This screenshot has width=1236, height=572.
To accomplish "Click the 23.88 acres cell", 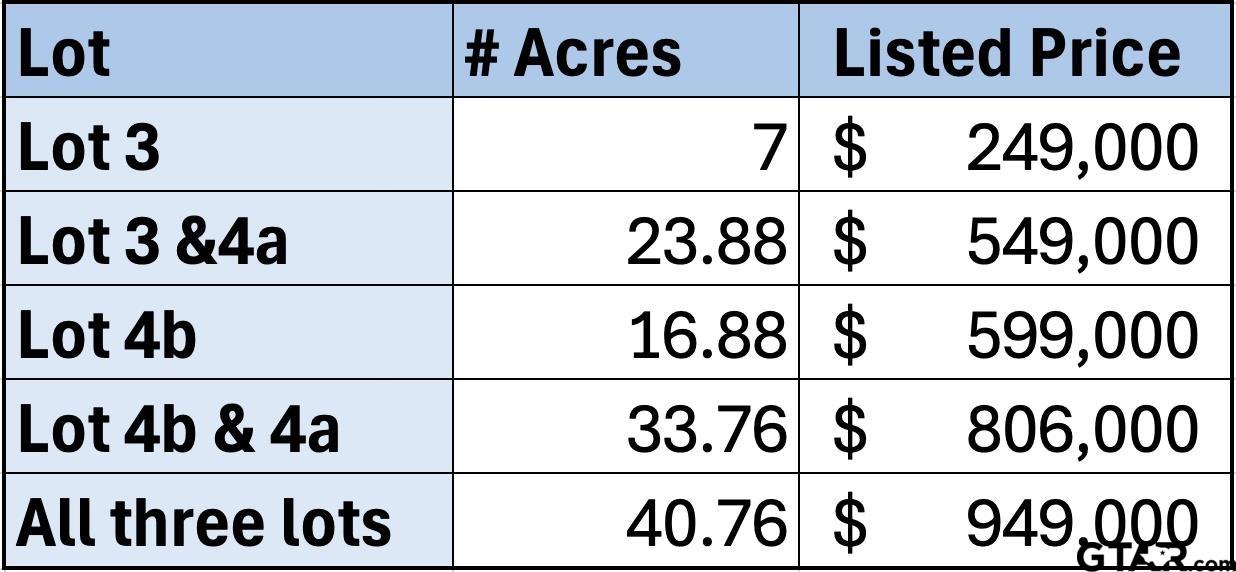I will (626, 239).
